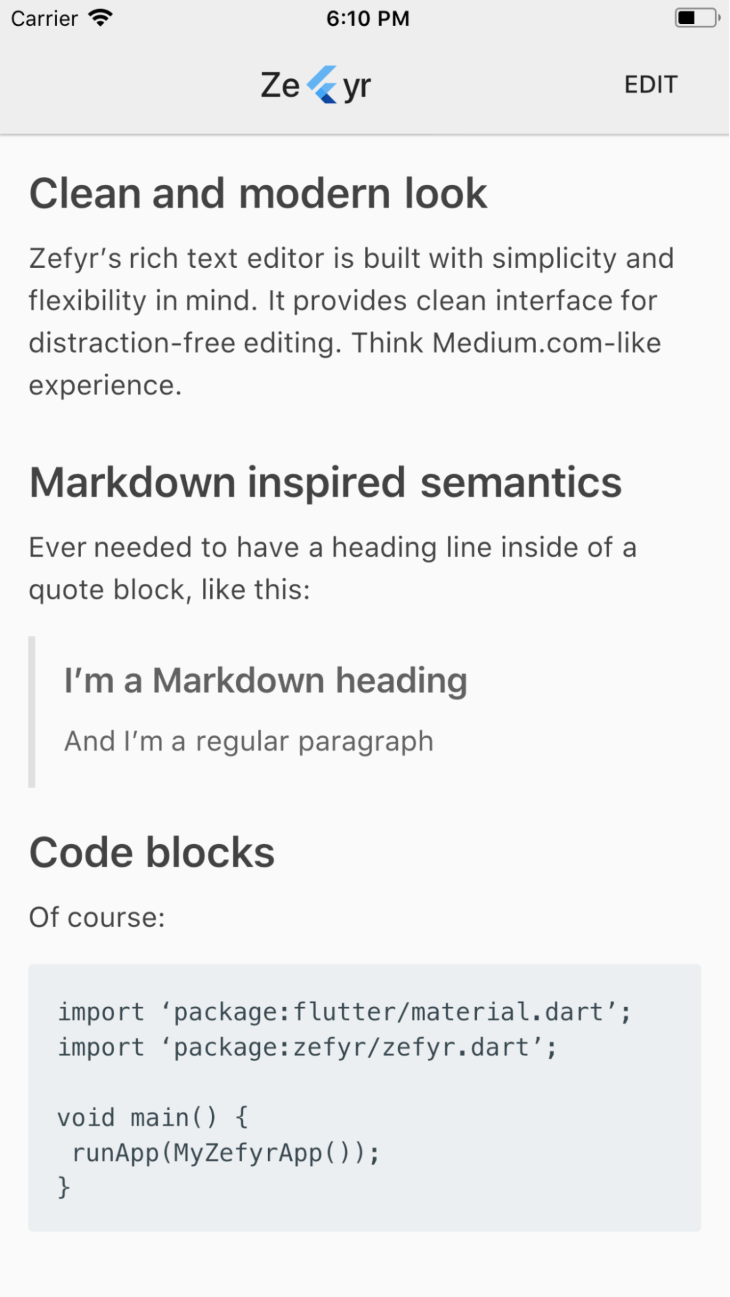Click the "Ever needed to have a heading" paragraph

332,568
